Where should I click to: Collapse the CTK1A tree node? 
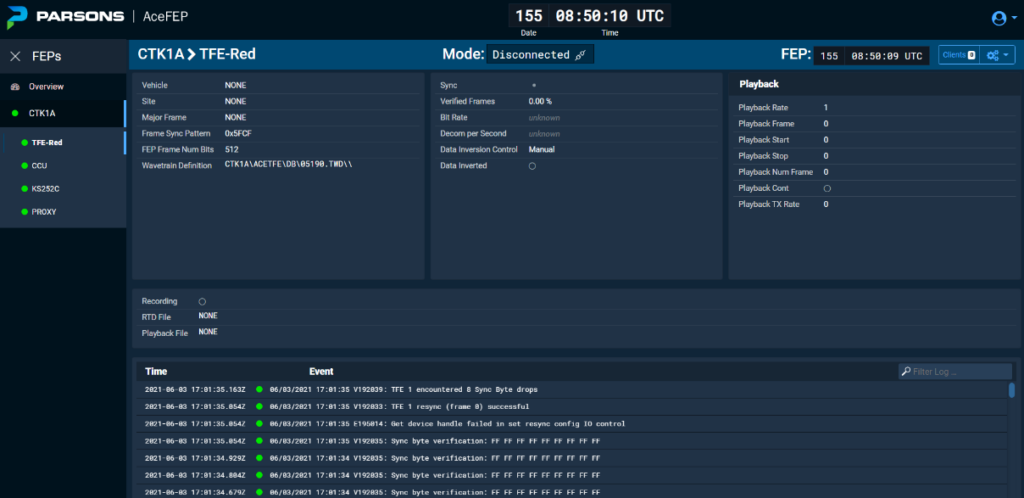coord(42,113)
